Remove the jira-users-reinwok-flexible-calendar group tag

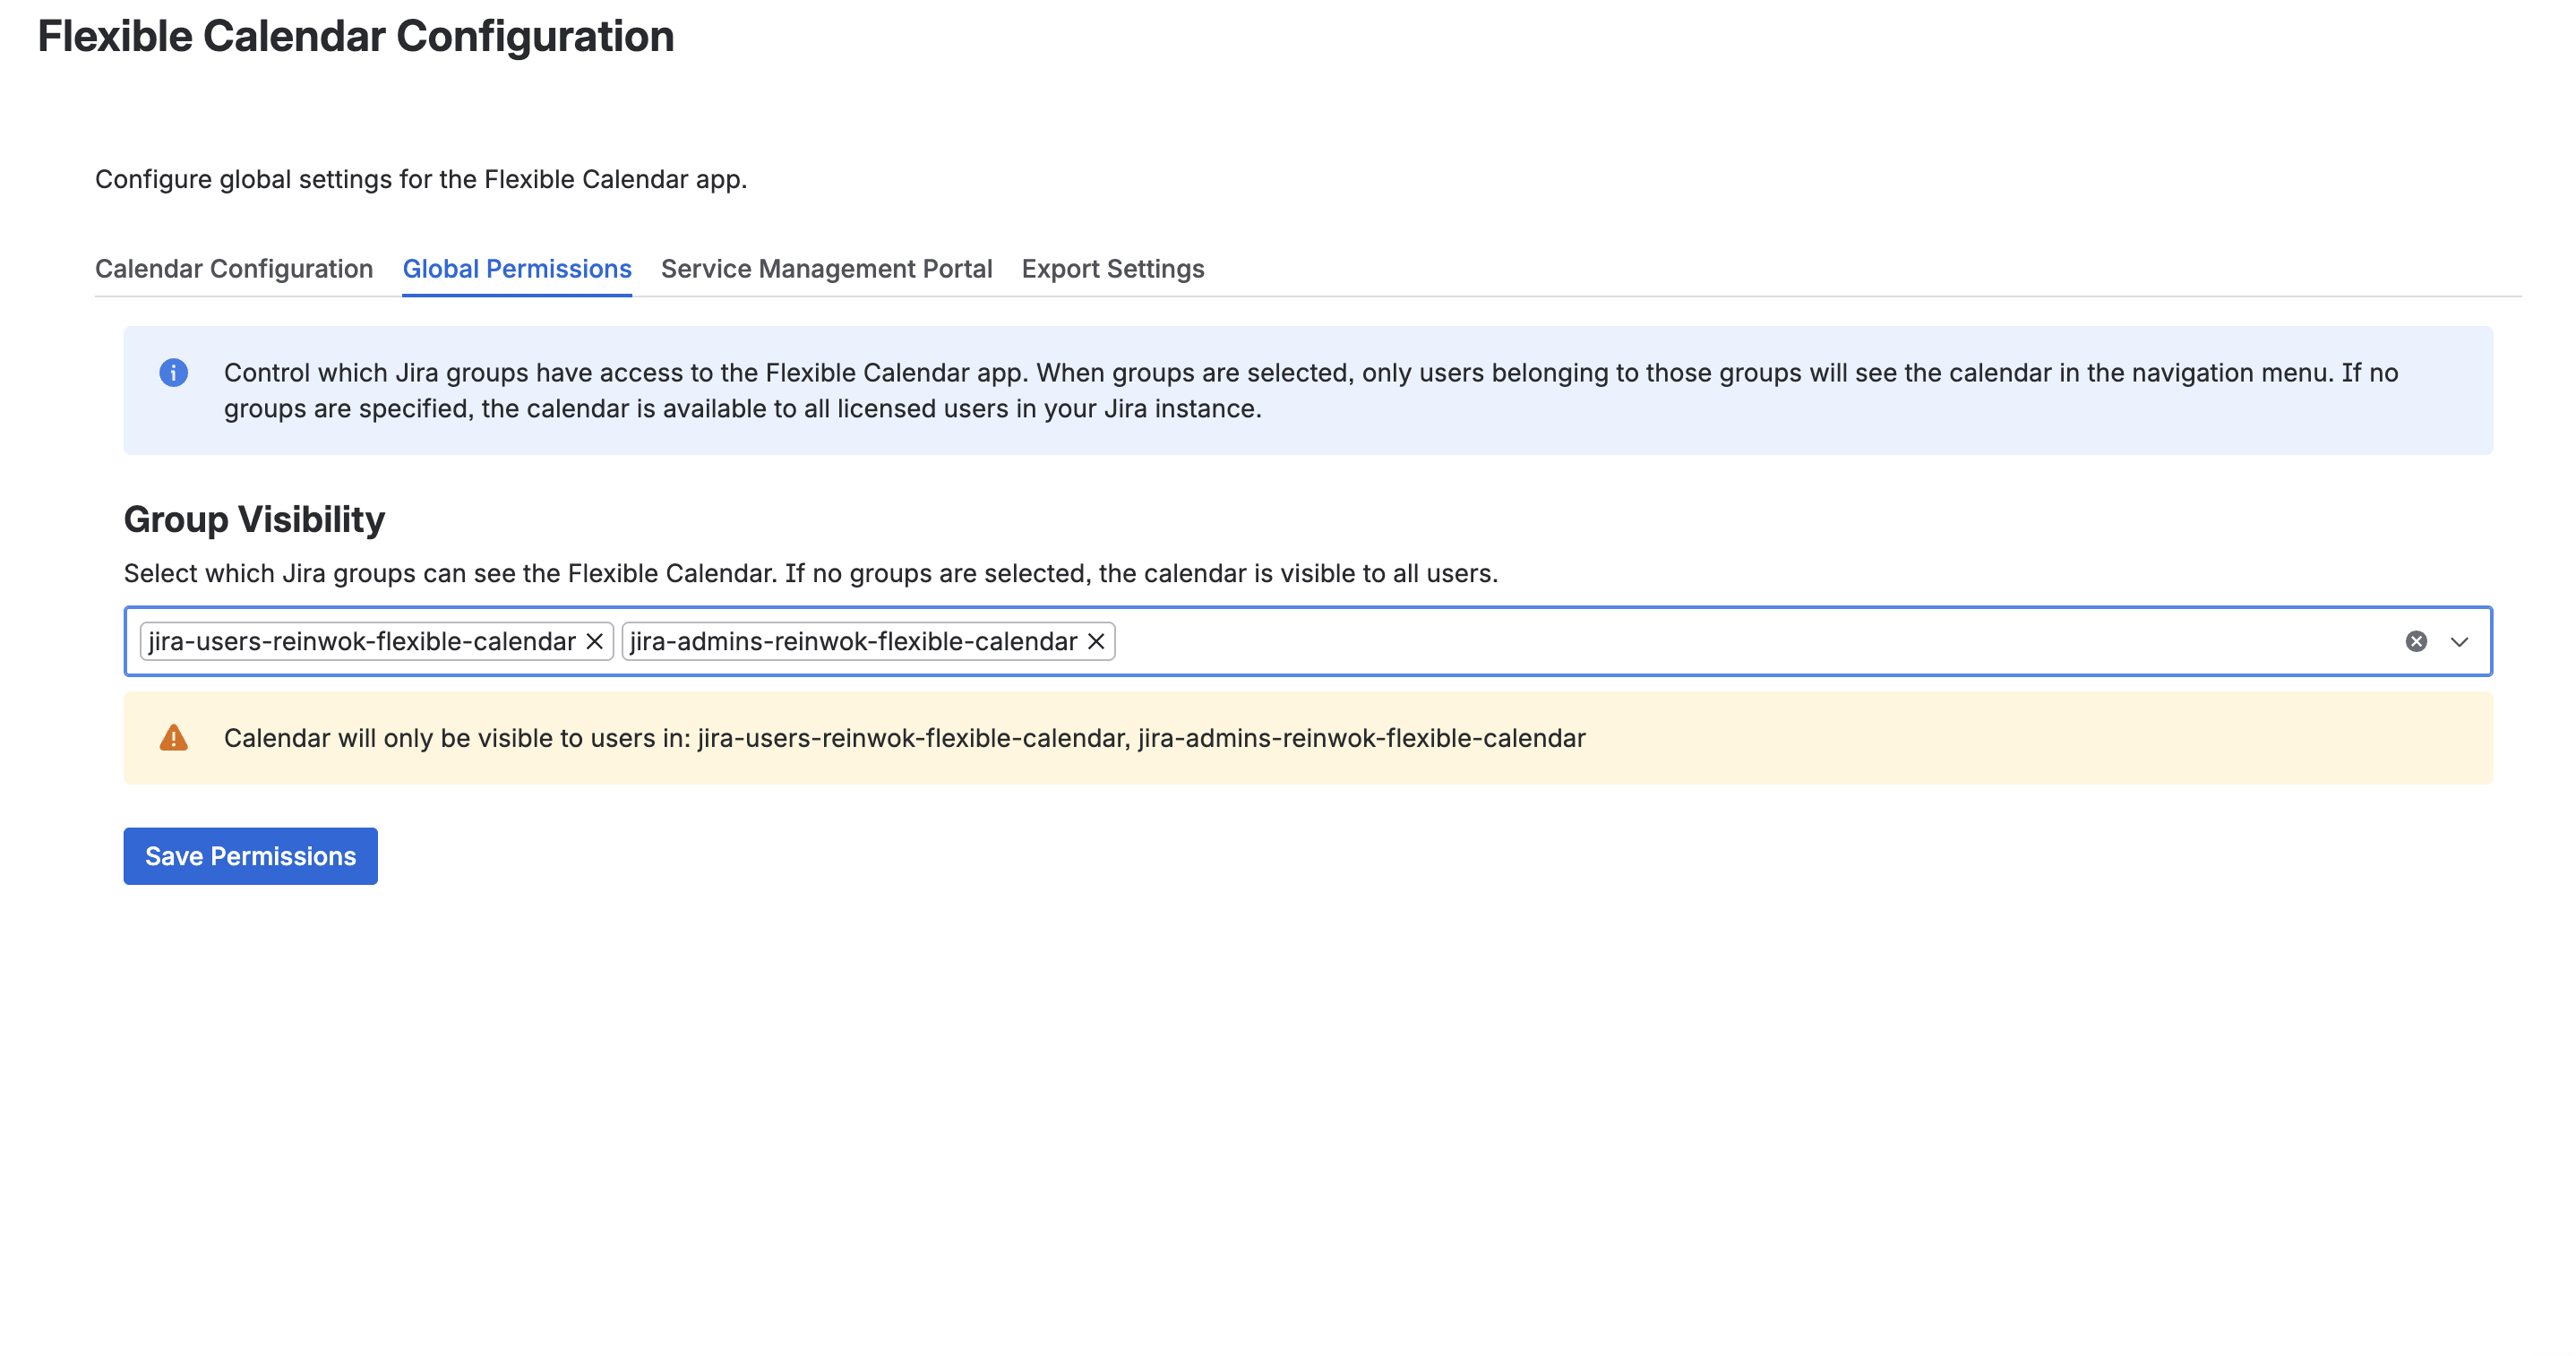pos(594,641)
